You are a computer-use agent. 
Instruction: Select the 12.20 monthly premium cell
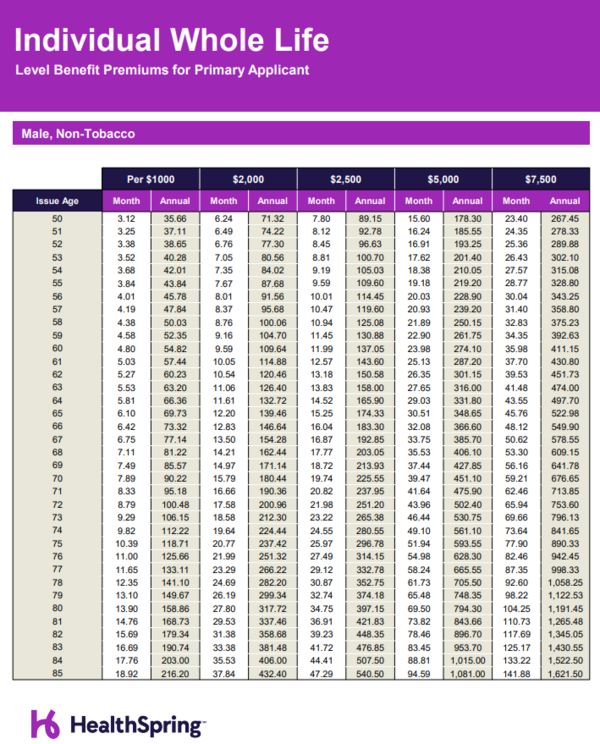224,414
